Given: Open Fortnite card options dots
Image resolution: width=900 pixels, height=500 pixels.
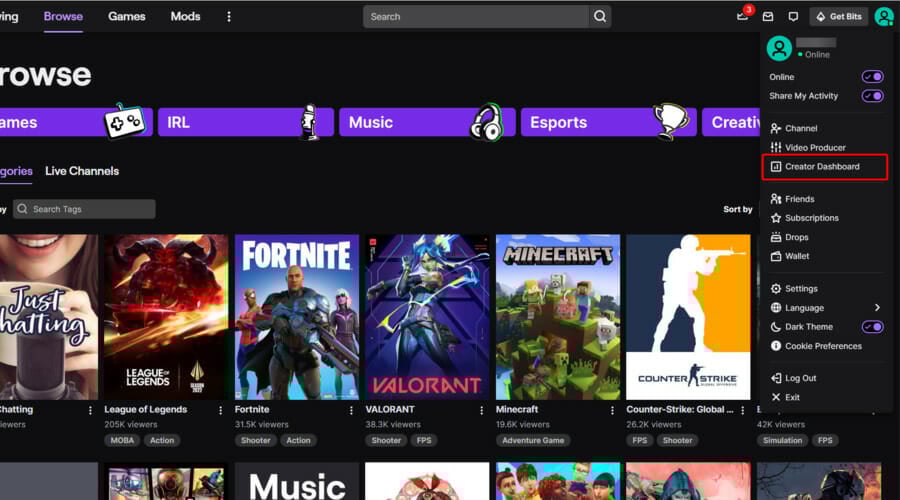Looking at the screenshot, I should (x=351, y=410).
